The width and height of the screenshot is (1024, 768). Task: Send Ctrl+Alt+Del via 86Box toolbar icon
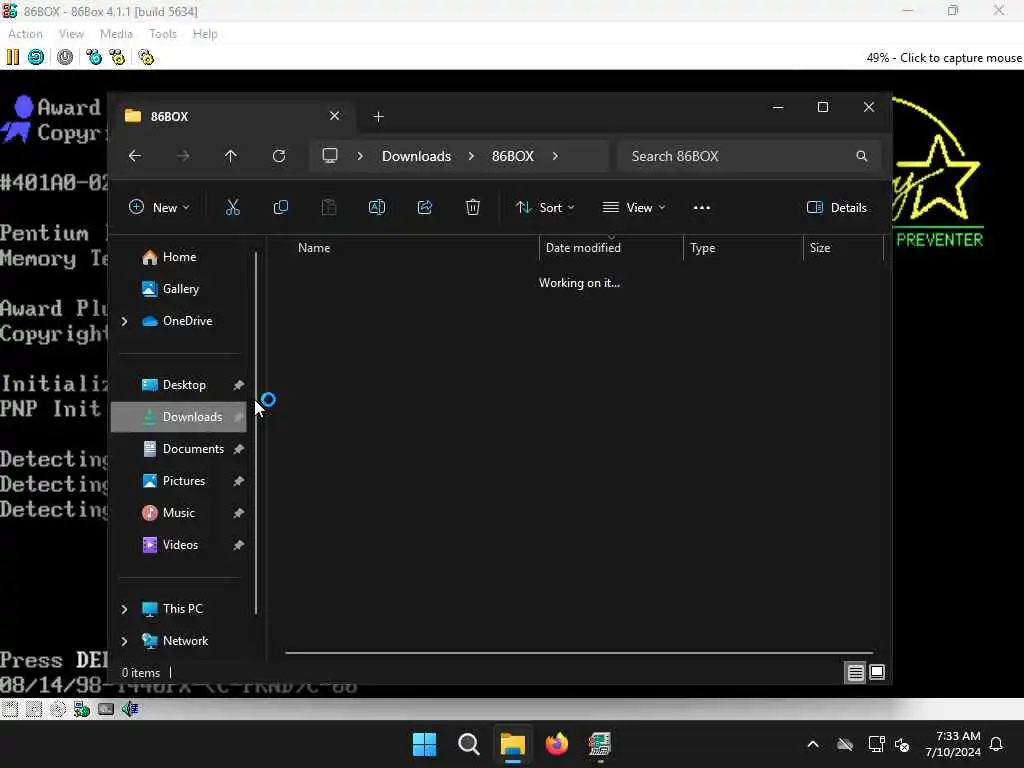[94, 57]
